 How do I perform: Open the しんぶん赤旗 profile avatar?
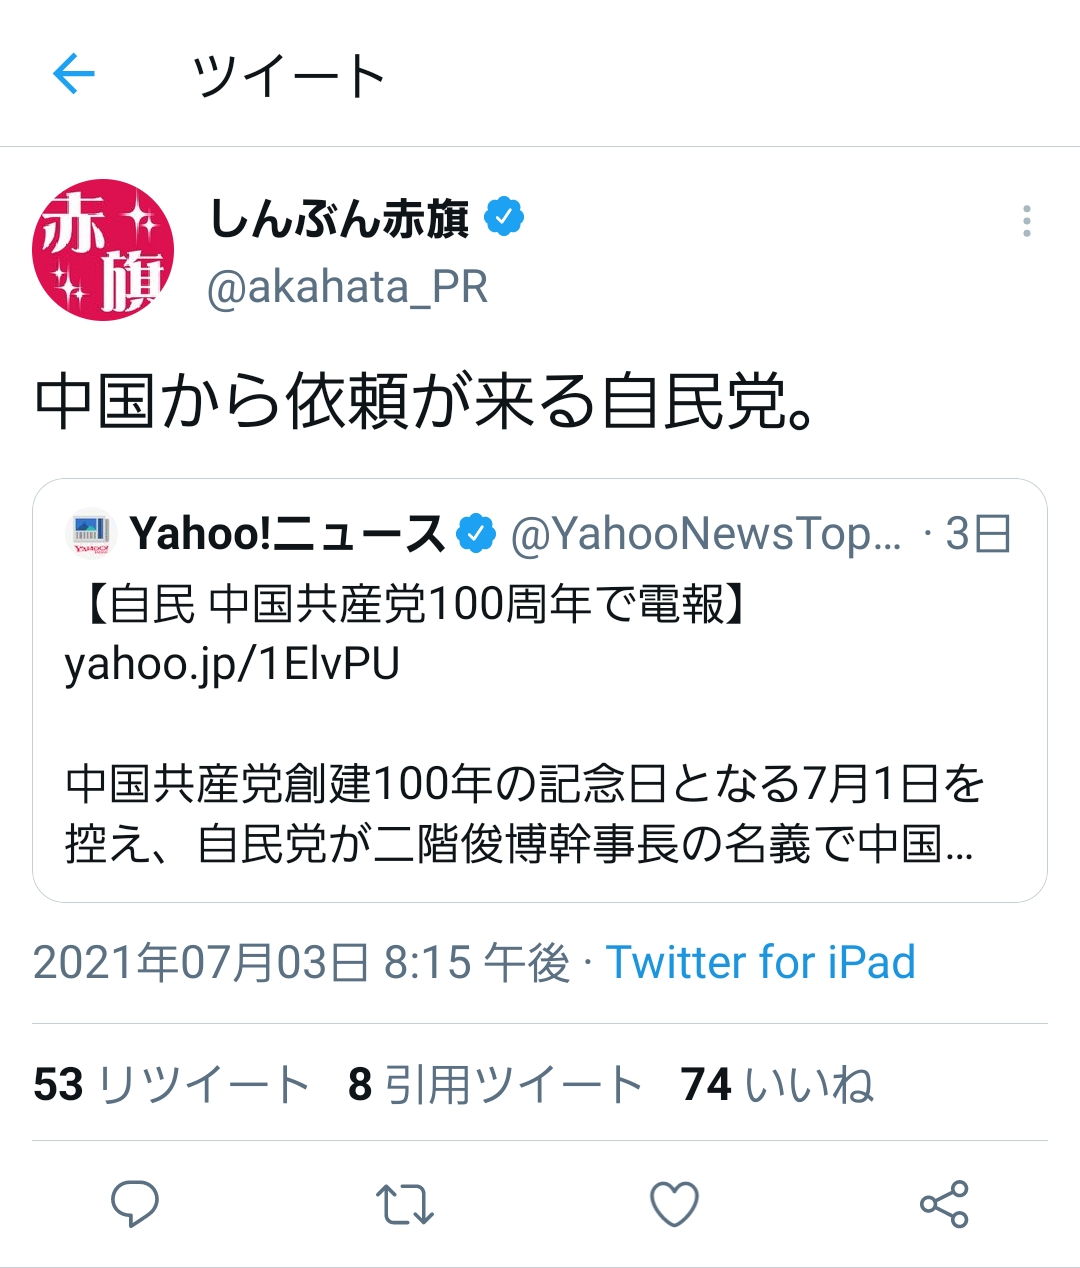pyautogui.click(x=103, y=250)
